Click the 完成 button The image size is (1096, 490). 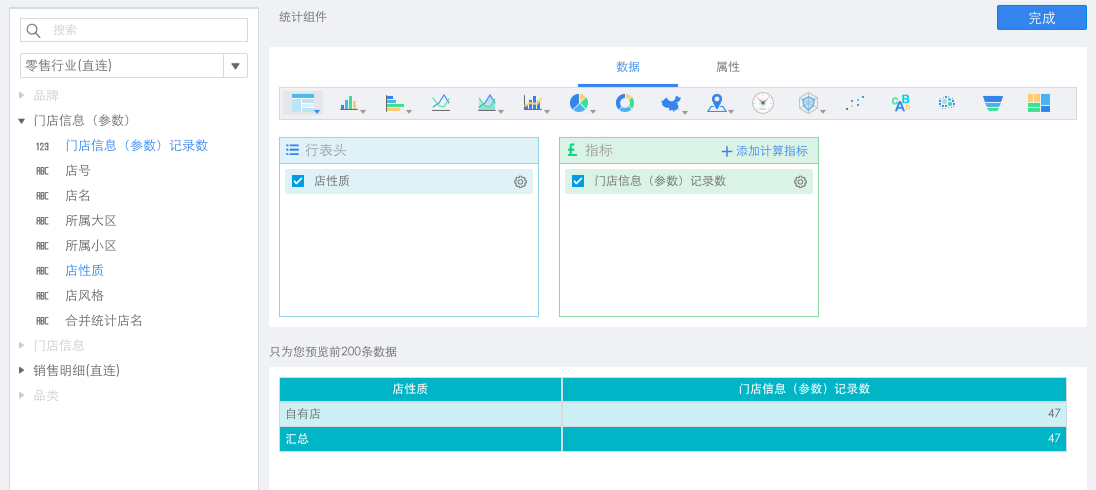[1041, 18]
